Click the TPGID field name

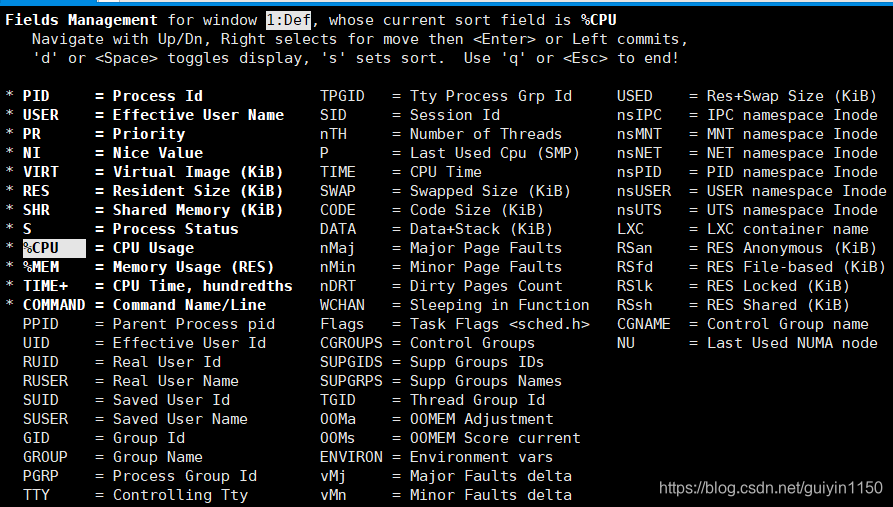coord(342,96)
